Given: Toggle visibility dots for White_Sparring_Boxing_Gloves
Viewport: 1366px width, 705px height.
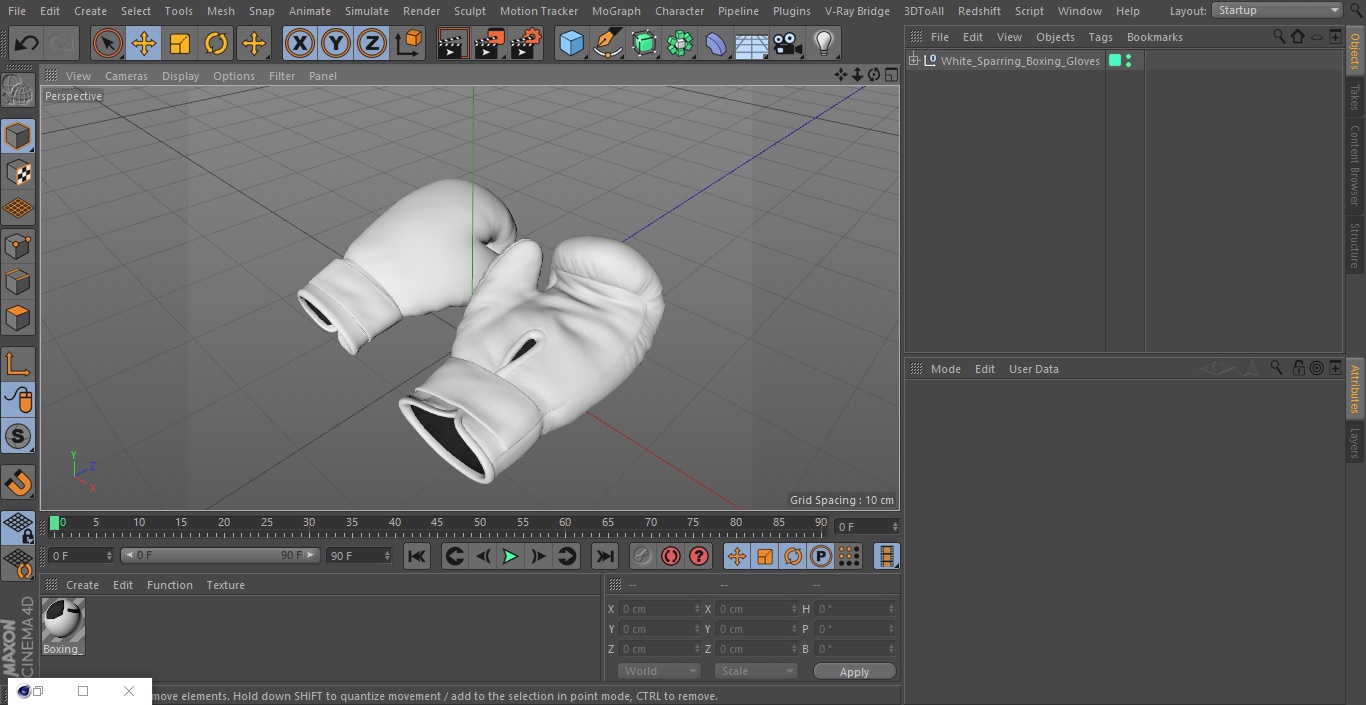Looking at the screenshot, I should pos(1129,61).
